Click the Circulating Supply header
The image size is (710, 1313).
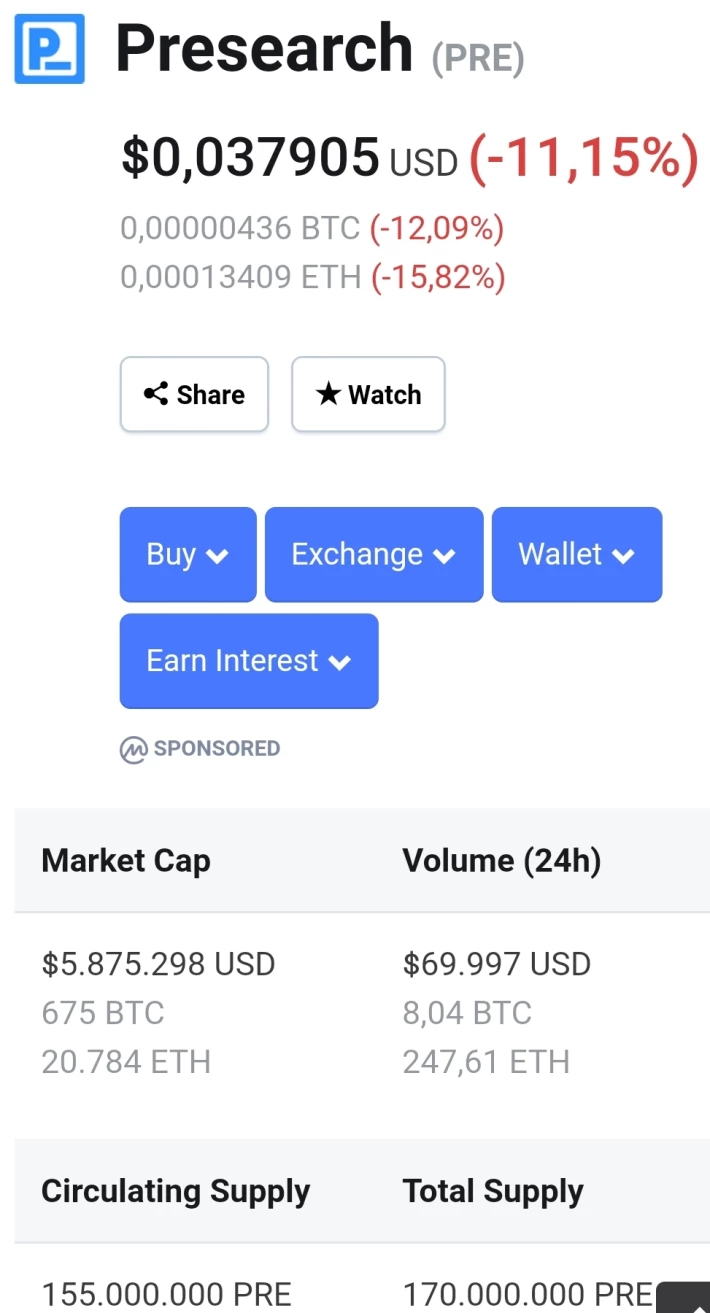176,1192
